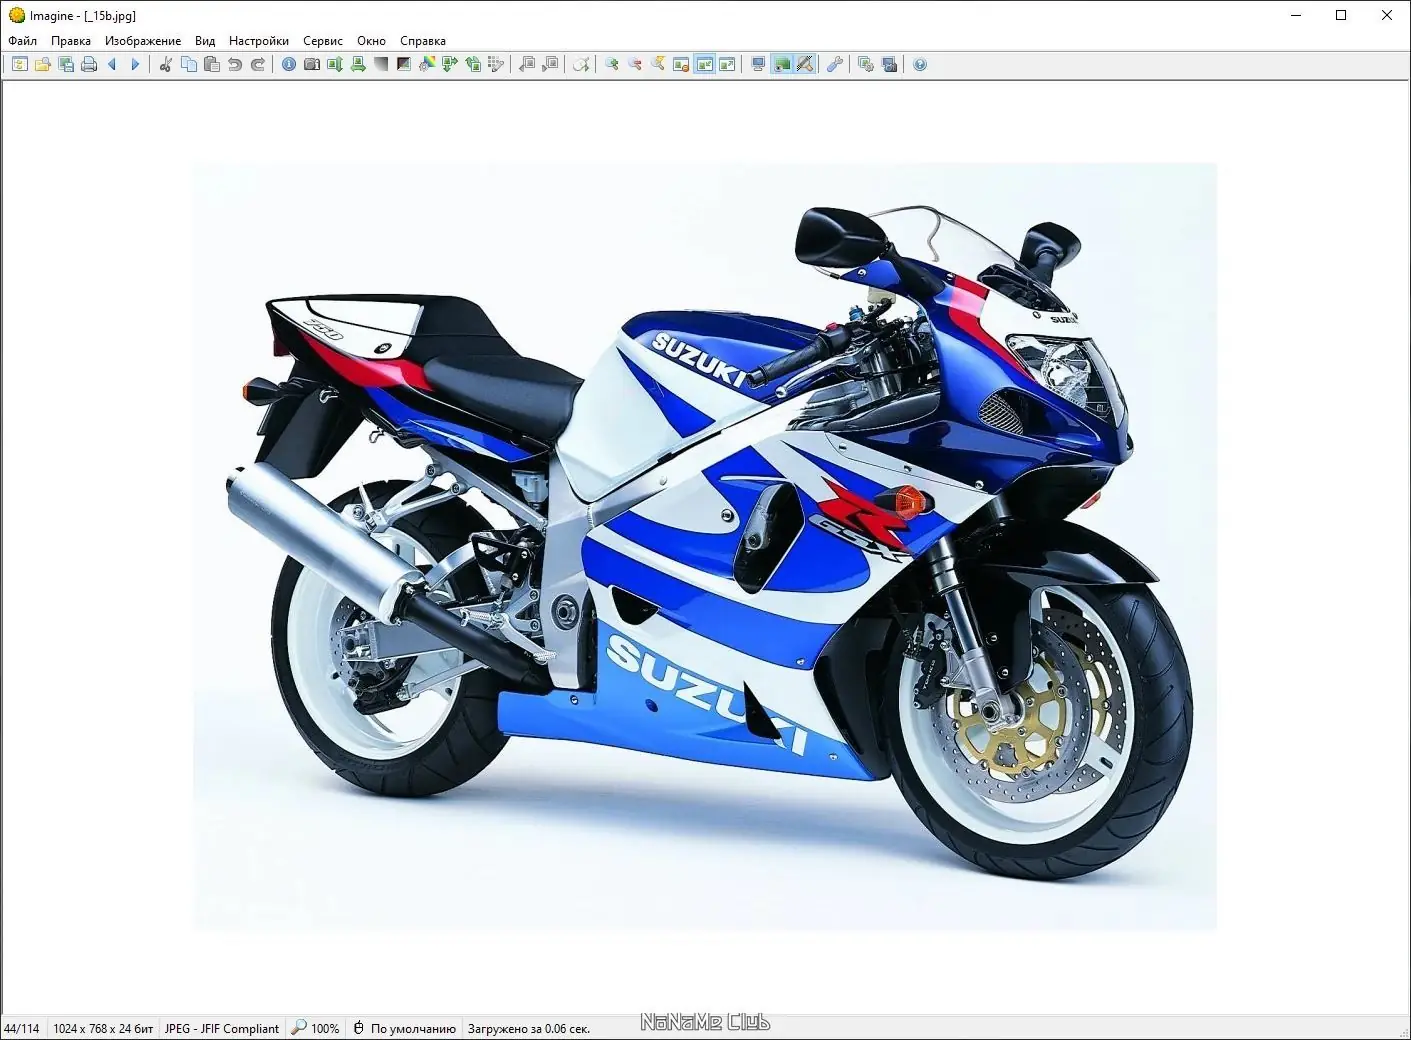
Task: Redo the action in the toolbar
Action: pos(258,65)
